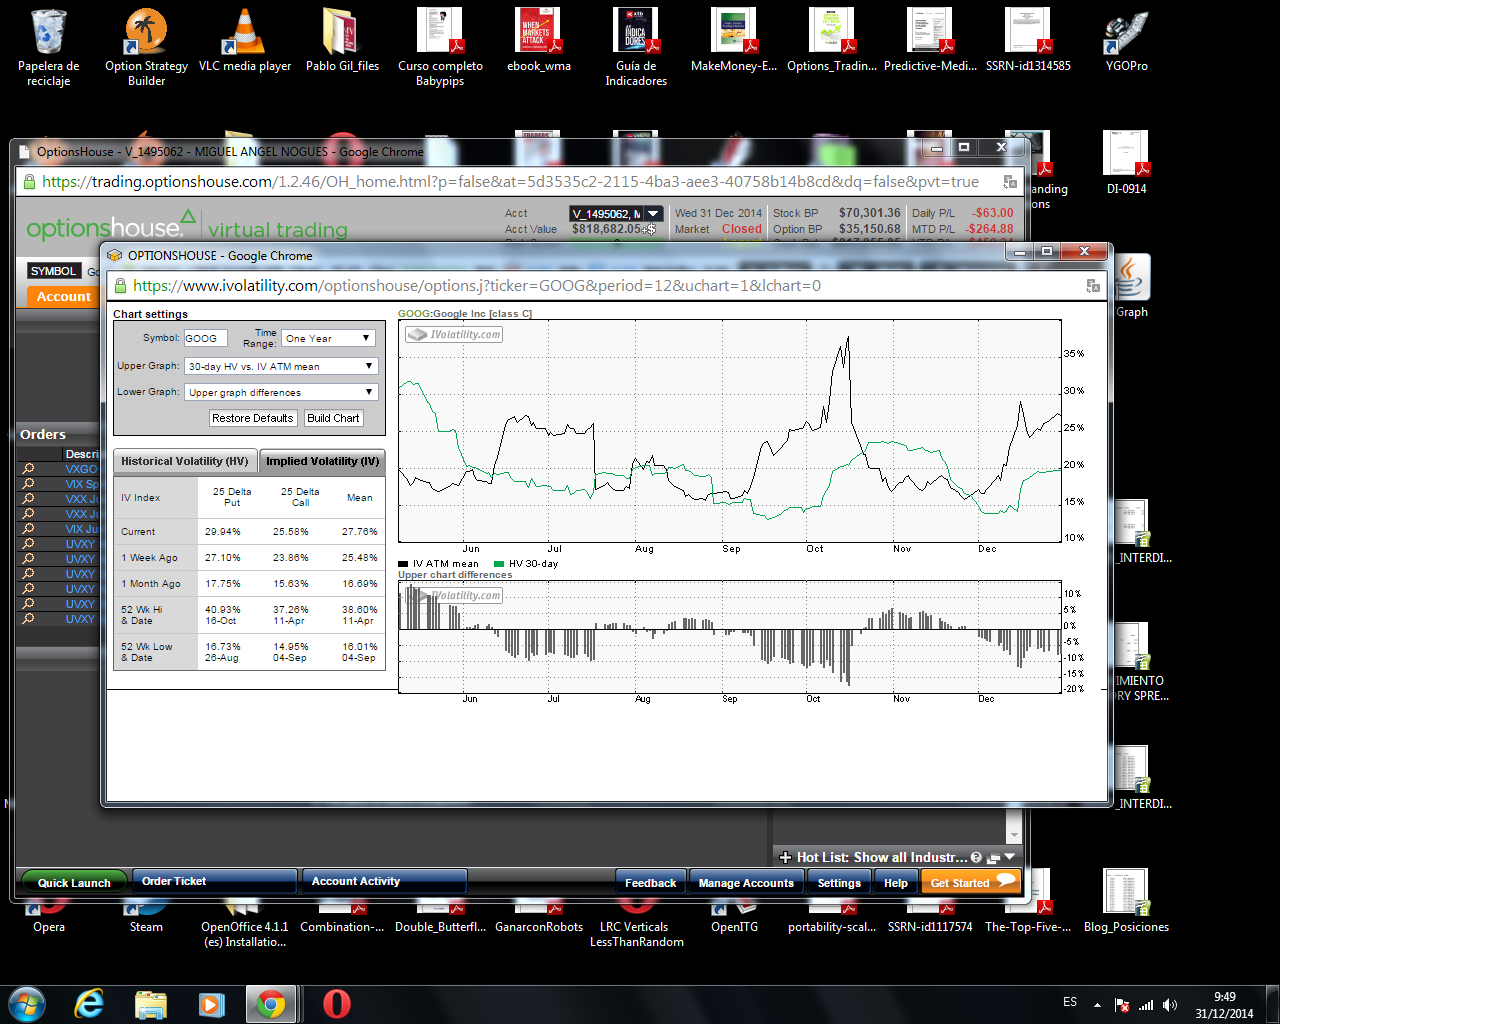Launch the YGOPro desktop shortcut

point(1126,41)
